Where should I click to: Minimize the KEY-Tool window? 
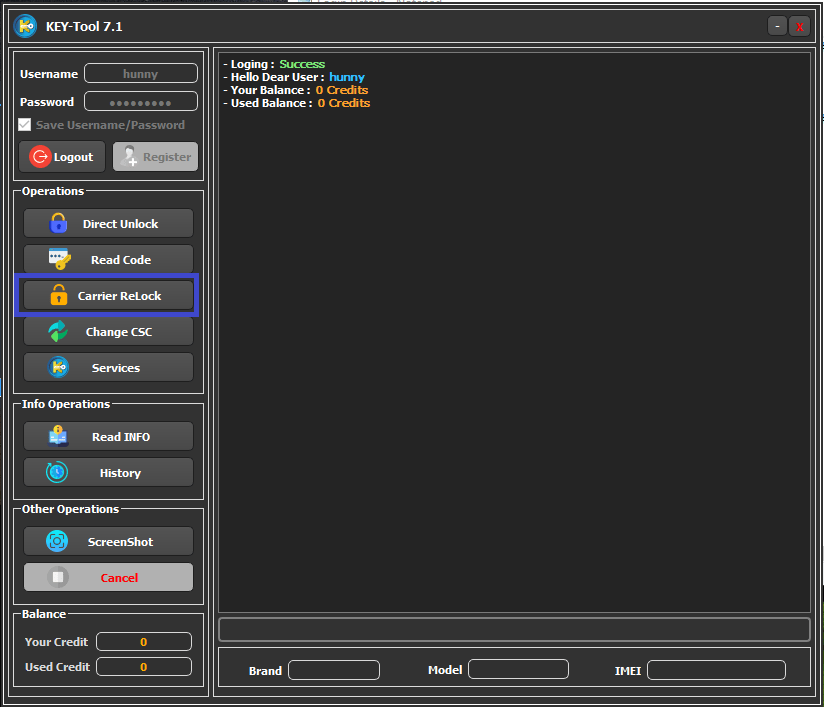point(777,26)
